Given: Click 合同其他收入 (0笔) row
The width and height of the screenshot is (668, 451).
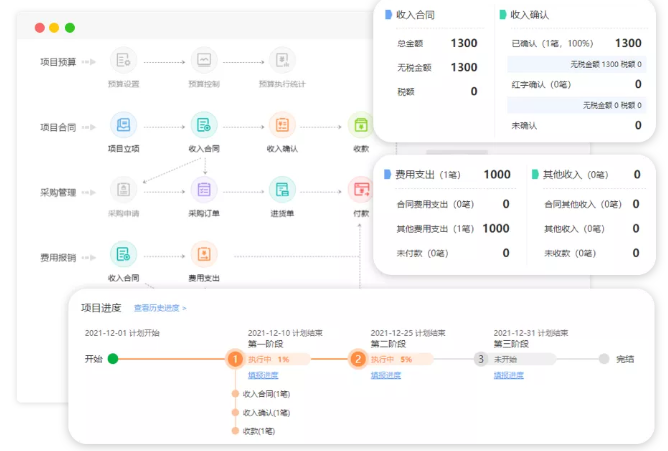Looking at the screenshot, I should pyautogui.click(x=592, y=204).
